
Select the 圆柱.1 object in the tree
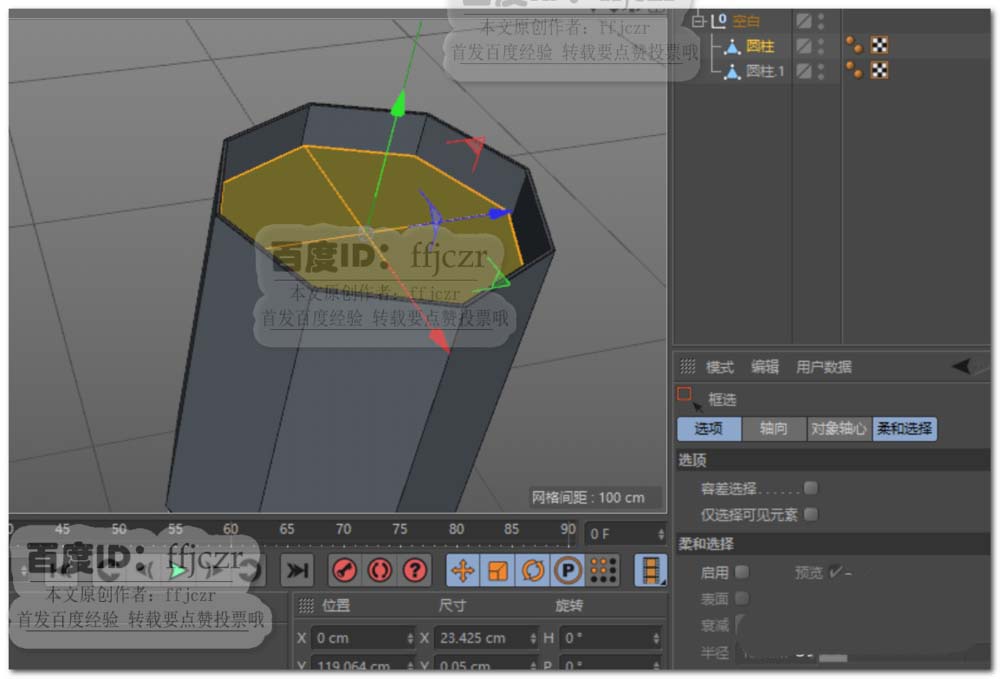(765, 71)
